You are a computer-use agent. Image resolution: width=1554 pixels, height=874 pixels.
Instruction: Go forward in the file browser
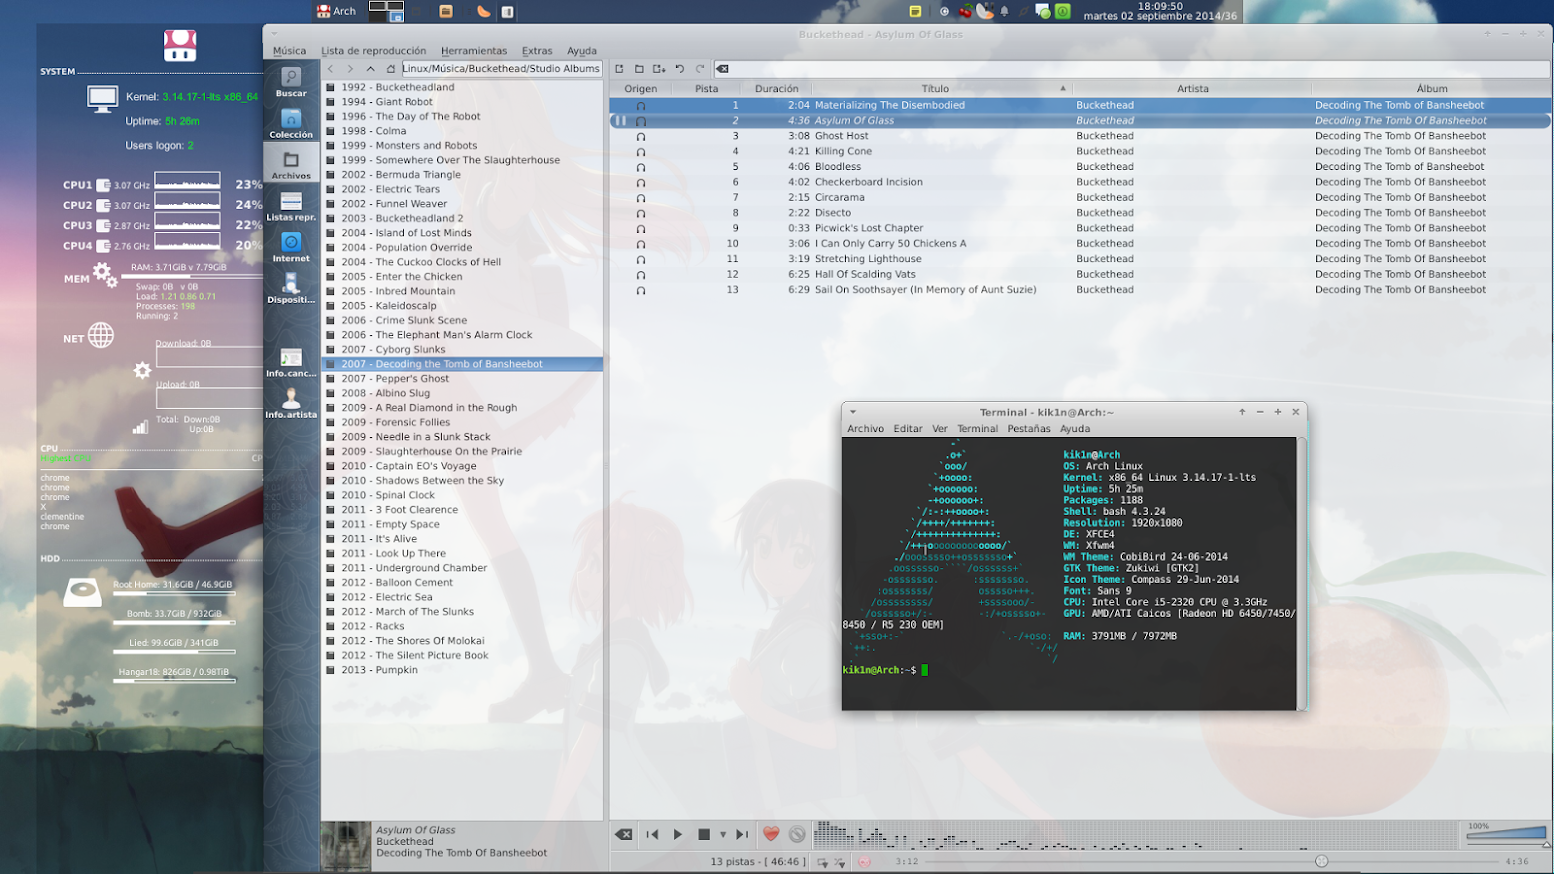[x=350, y=69]
